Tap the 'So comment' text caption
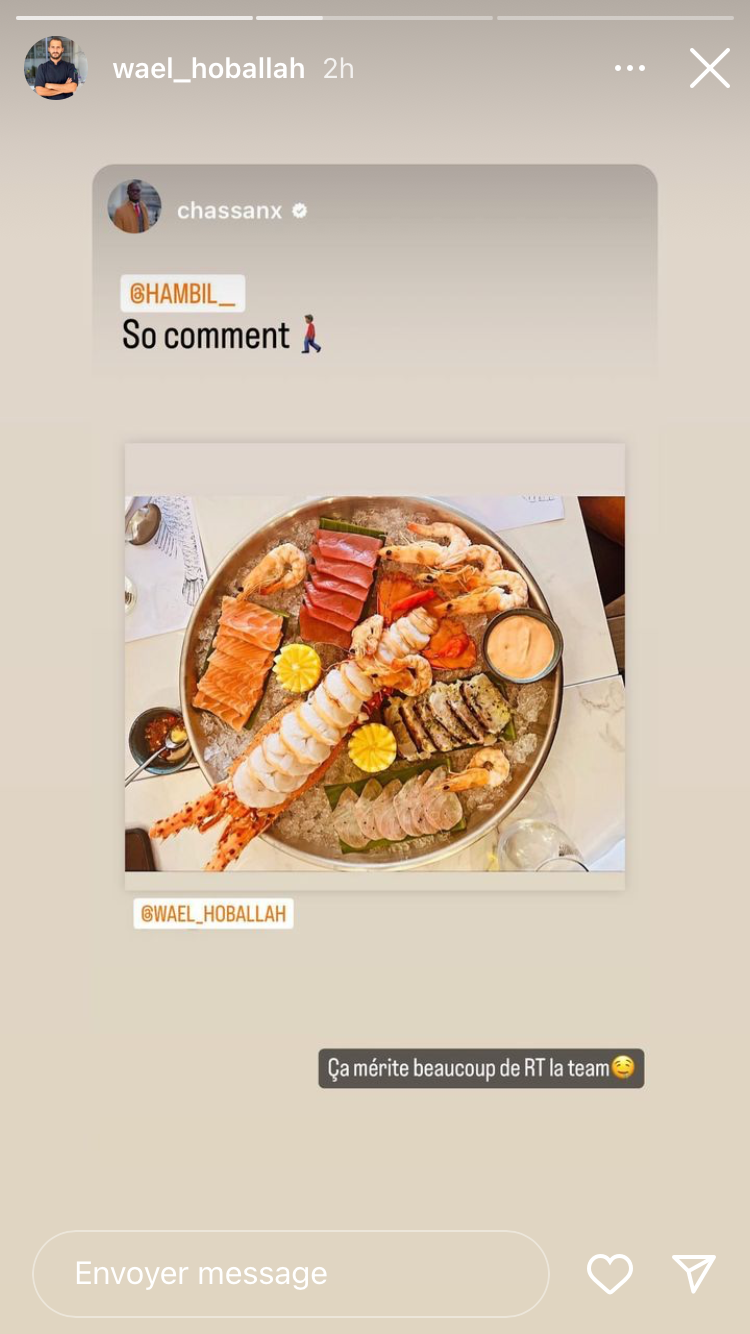This screenshot has width=750, height=1334. [206, 335]
